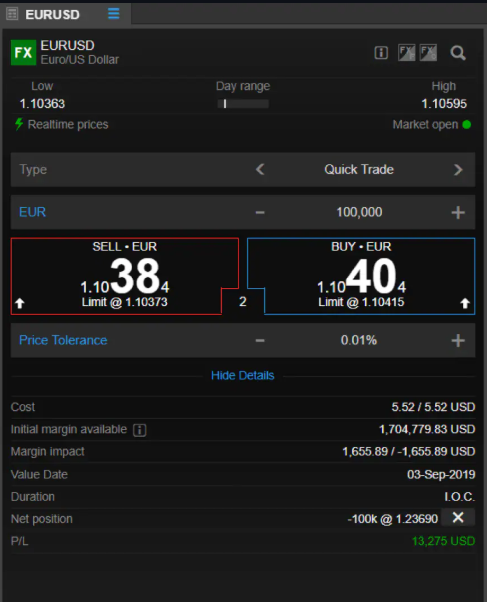Click the day range indicator bar
The height and width of the screenshot is (602, 487).
point(243,104)
